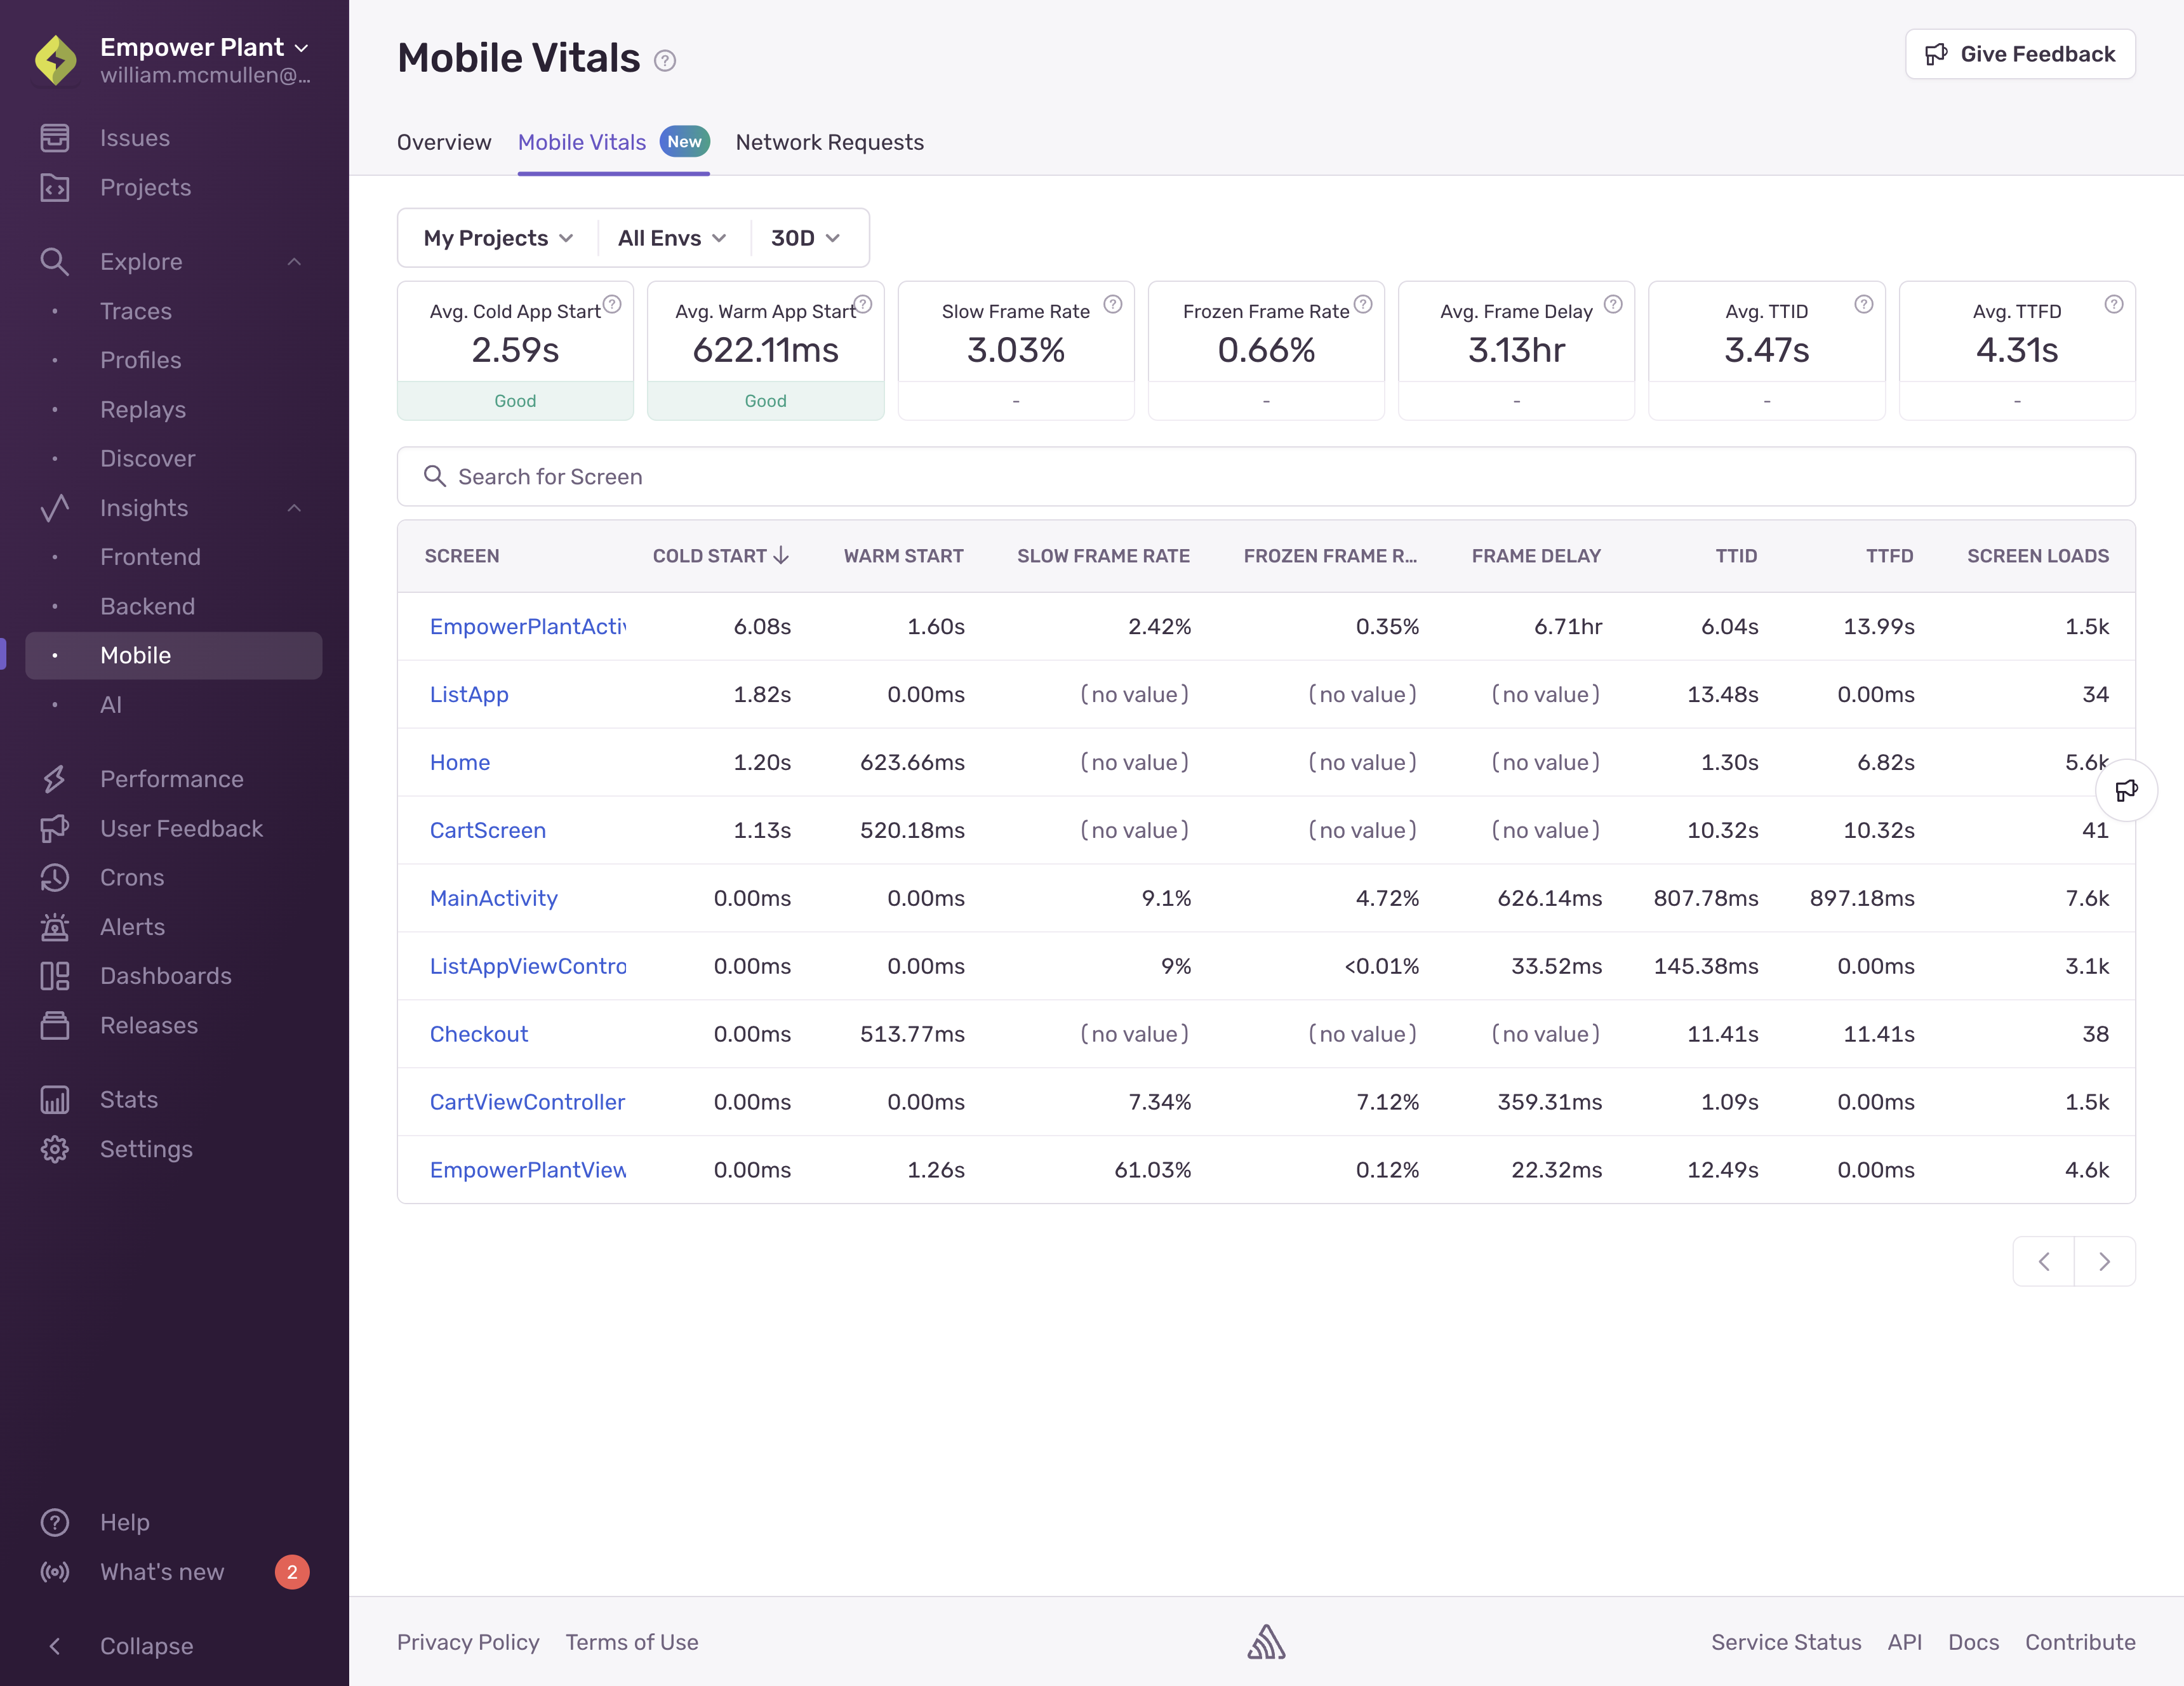Open the Issues sidebar icon
Image resolution: width=2184 pixels, height=1686 pixels.
pyautogui.click(x=55, y=138)
